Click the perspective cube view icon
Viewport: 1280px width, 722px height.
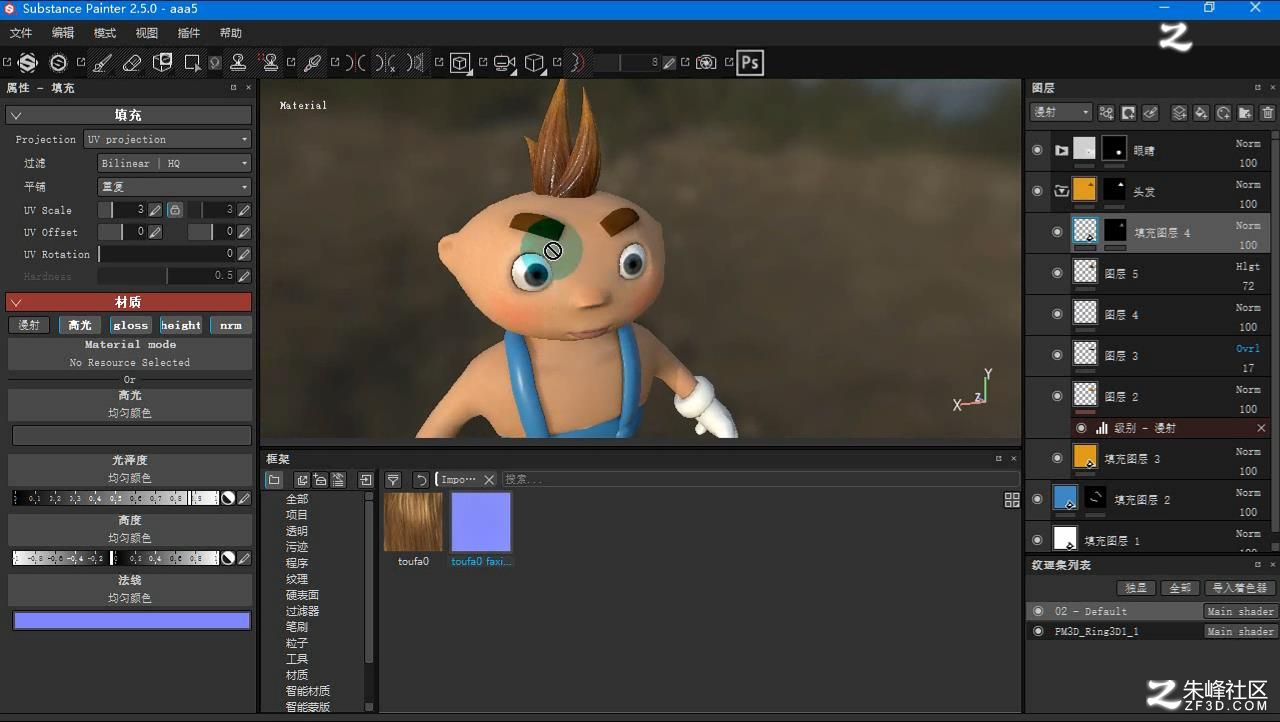point(534,63)
